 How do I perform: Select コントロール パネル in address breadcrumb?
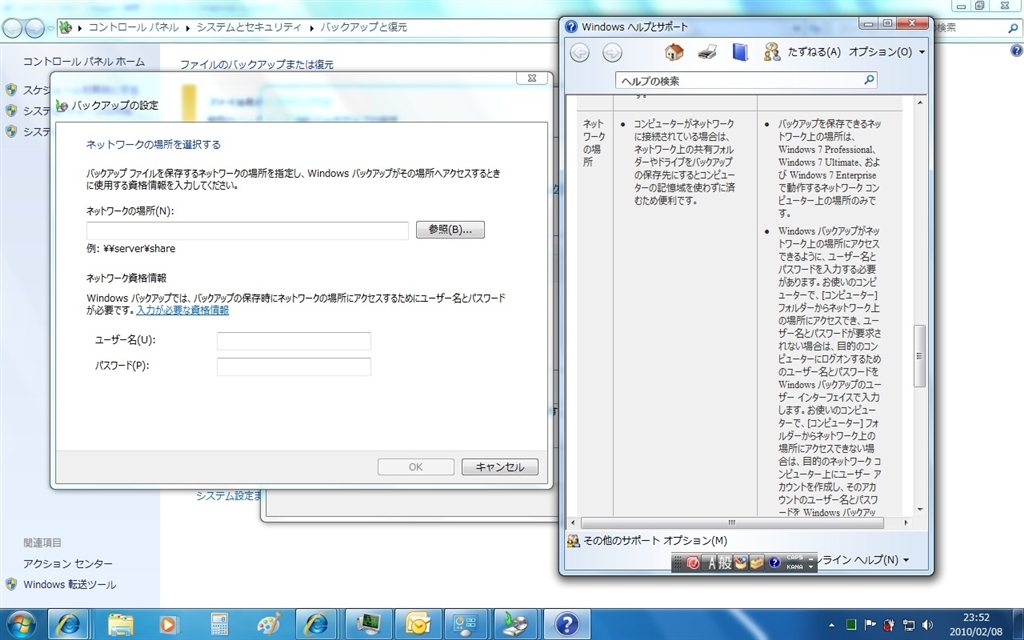pyautogui.click(x=133, y=27)
